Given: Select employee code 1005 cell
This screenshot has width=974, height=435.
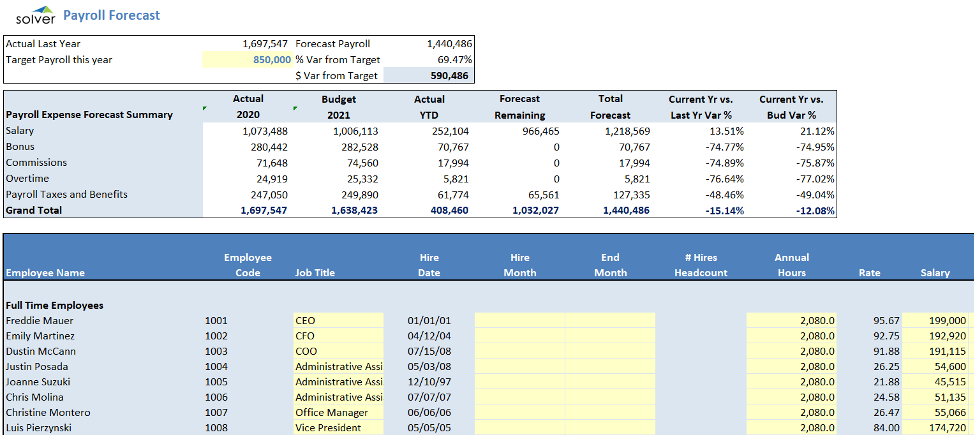Looking at the screenshot, I should [x=217, y=382].
